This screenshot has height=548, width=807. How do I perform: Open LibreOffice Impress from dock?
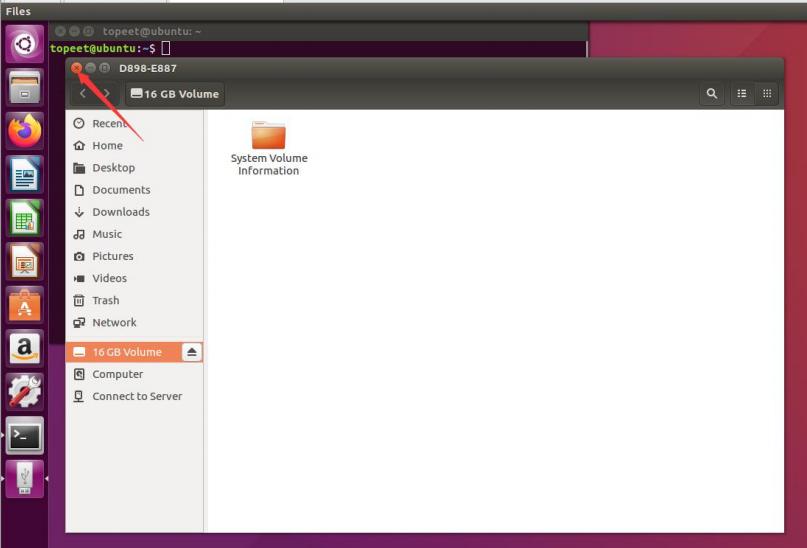(x=24, y=261)
